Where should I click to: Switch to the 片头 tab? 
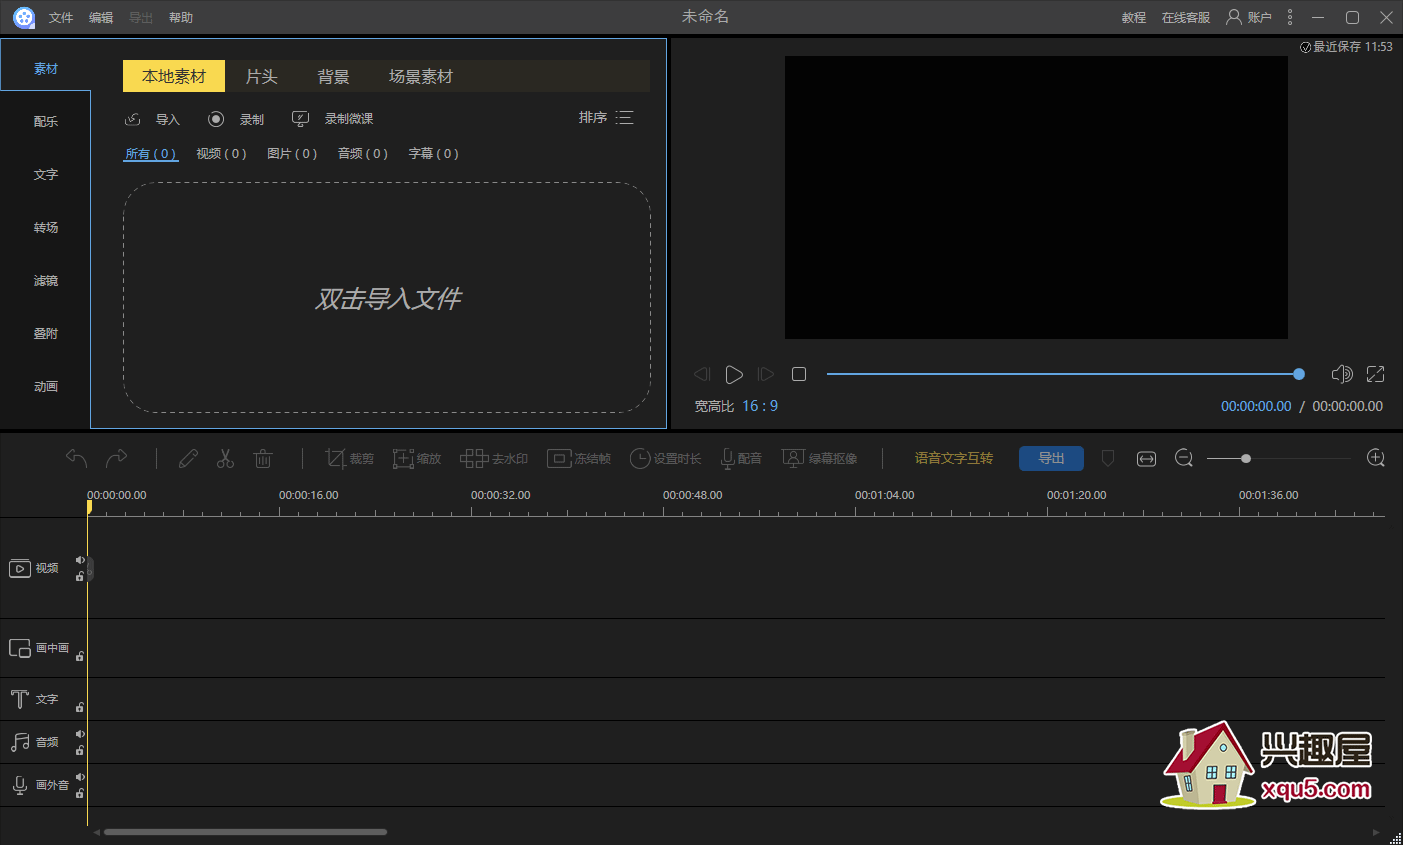[x=262, y=76]
